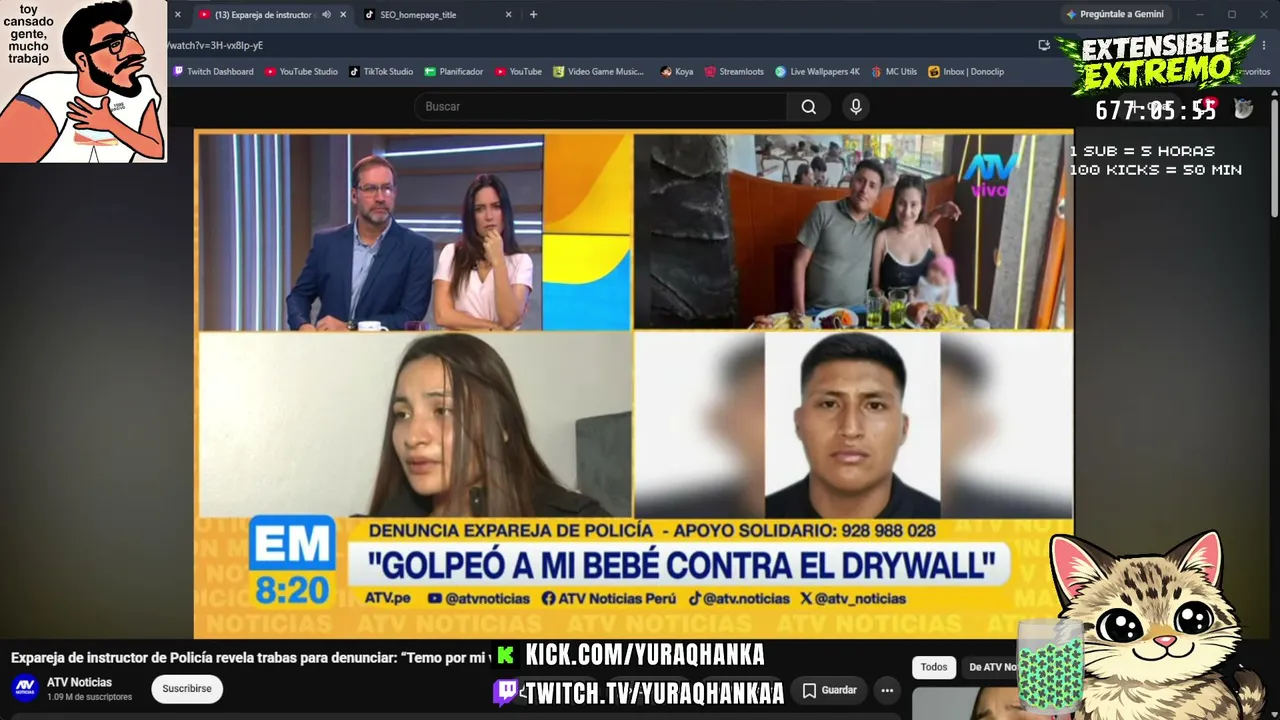Close the Expareja de instructor tab
Viewport: 1280px width, 720px height.
point(343,15)
